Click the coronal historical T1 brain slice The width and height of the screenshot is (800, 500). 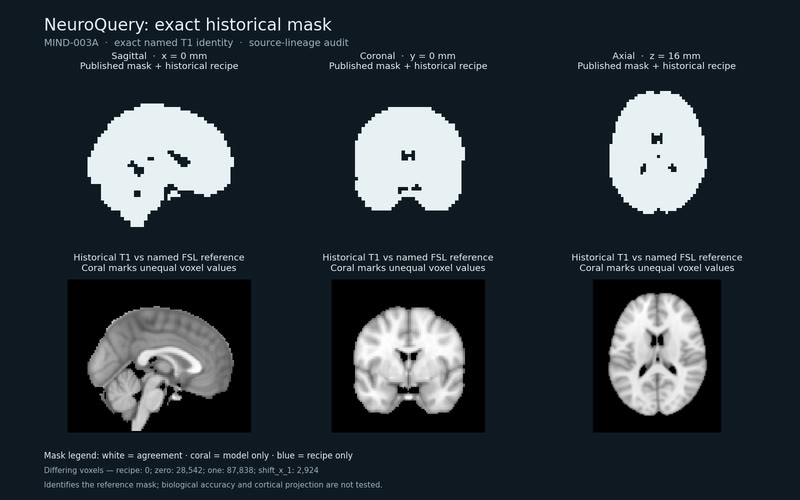408,356
